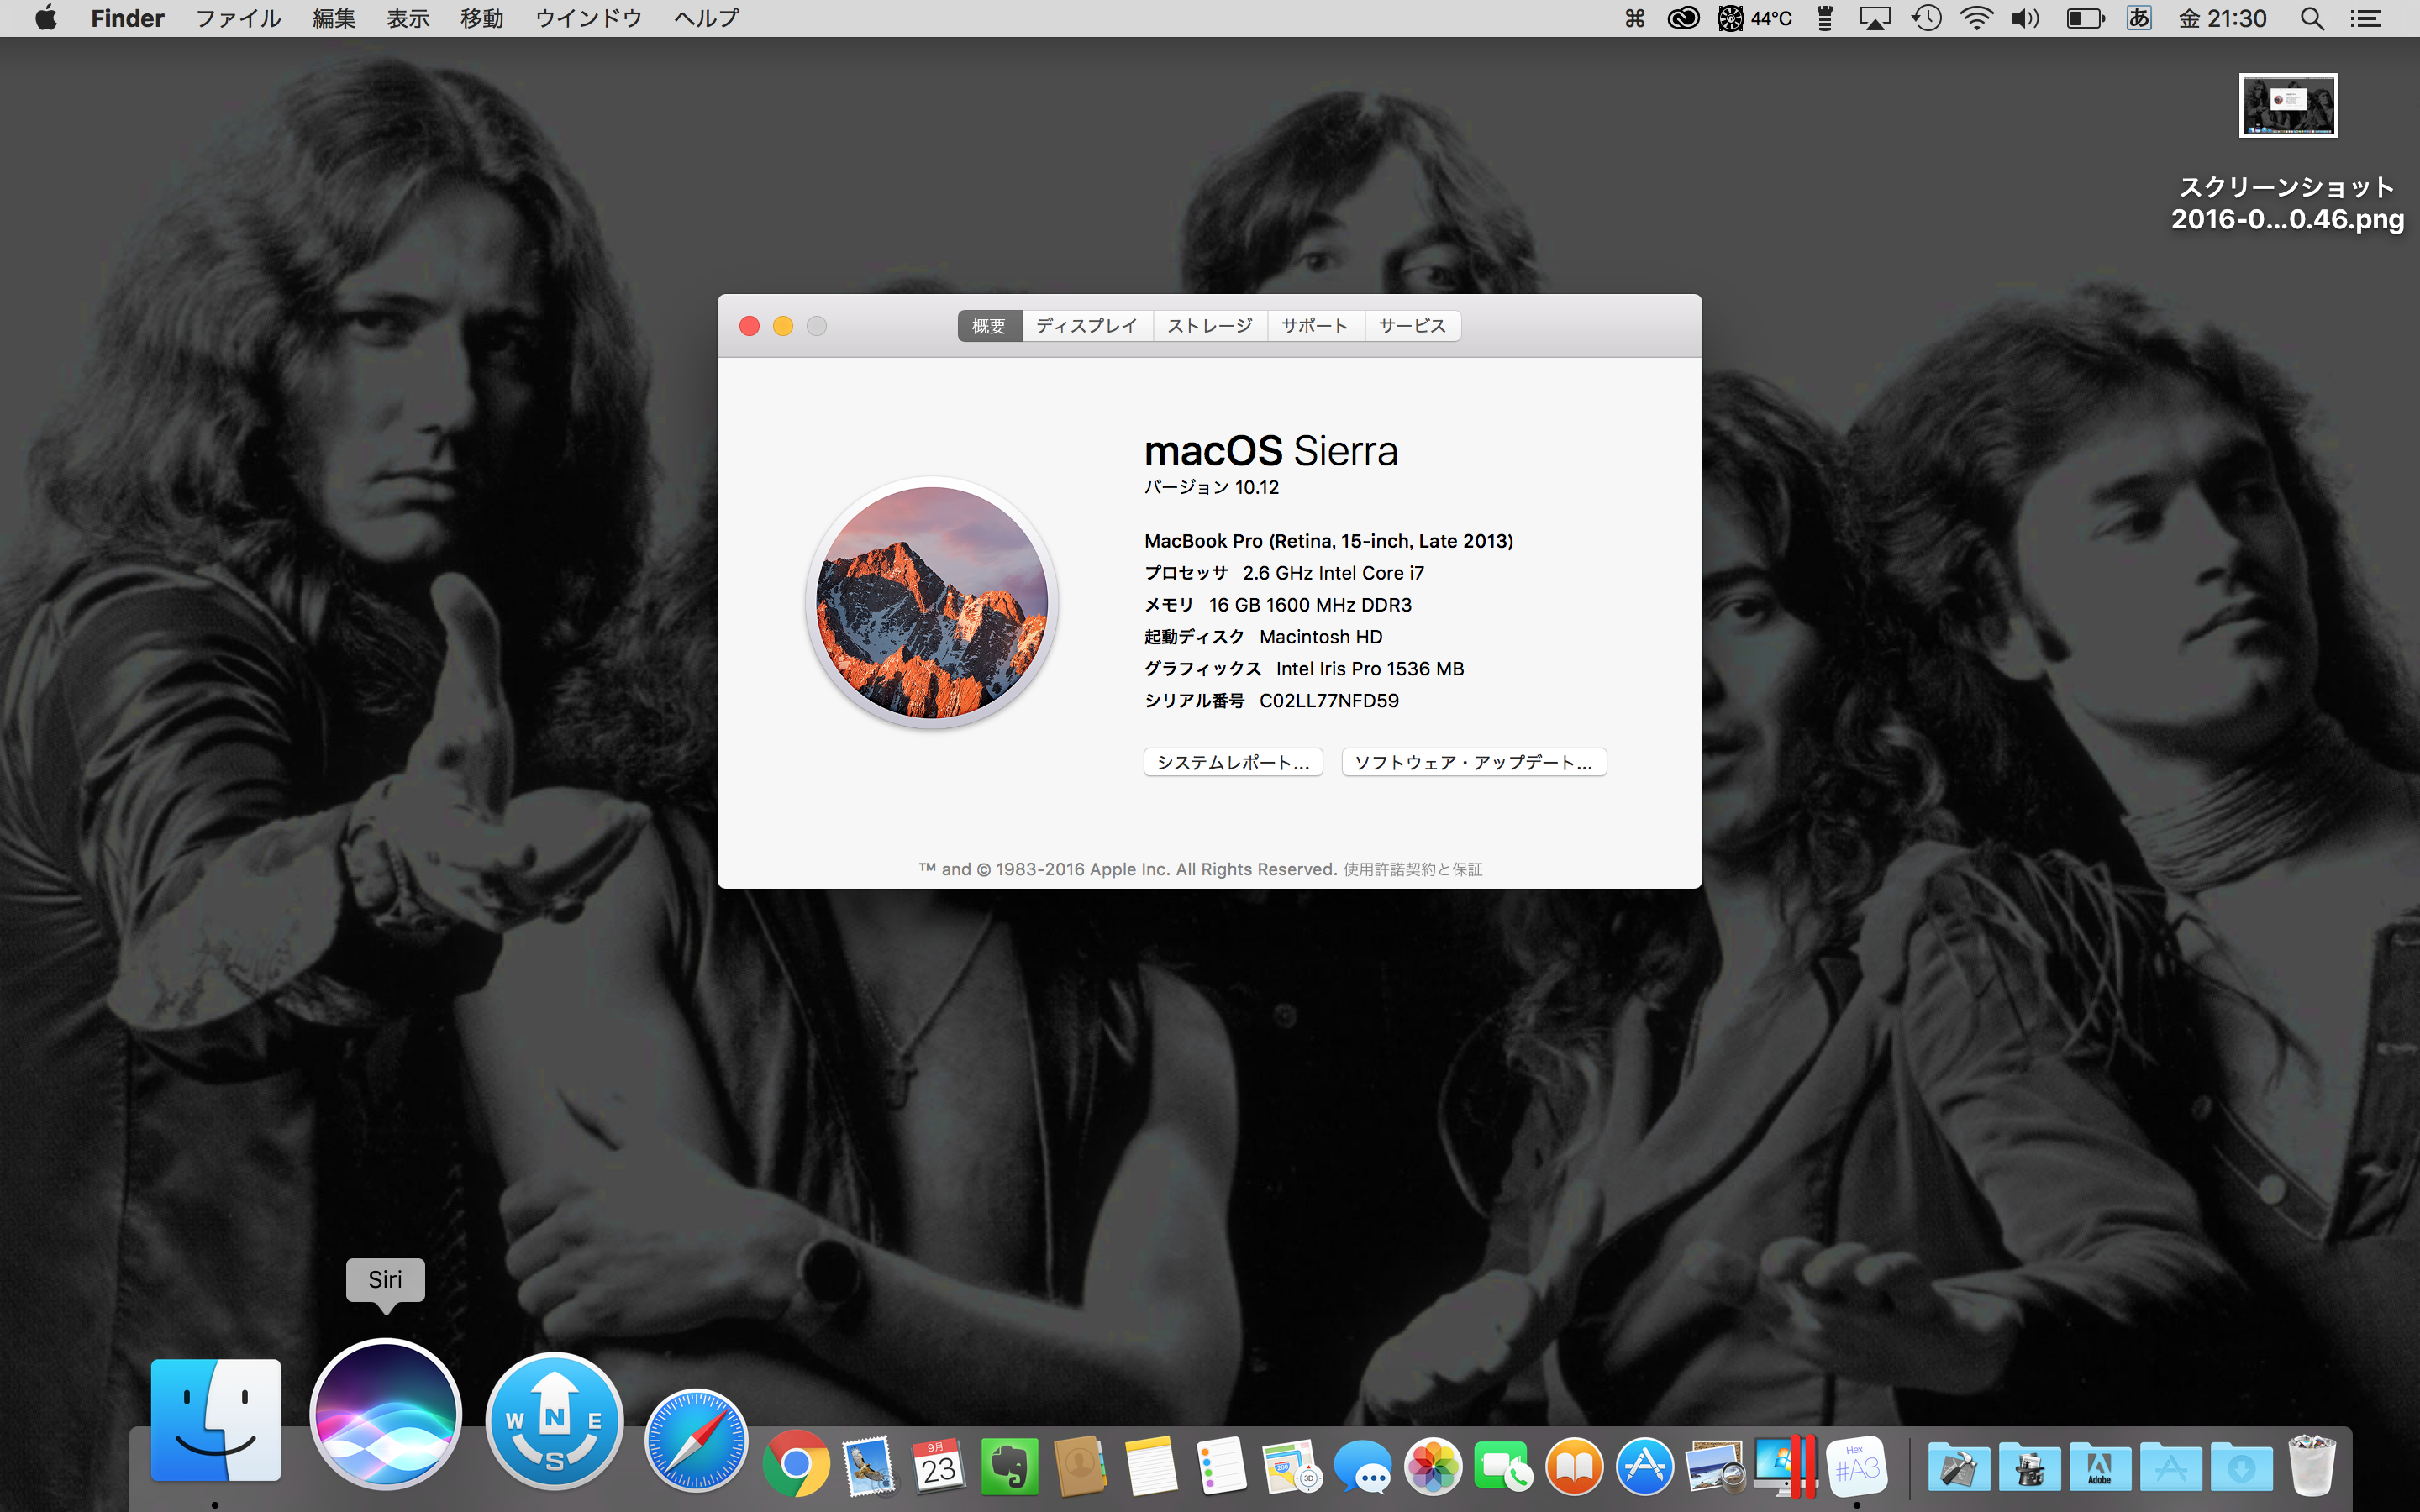Open the Downloads folder stack in Dock

click(2241, 1467)
